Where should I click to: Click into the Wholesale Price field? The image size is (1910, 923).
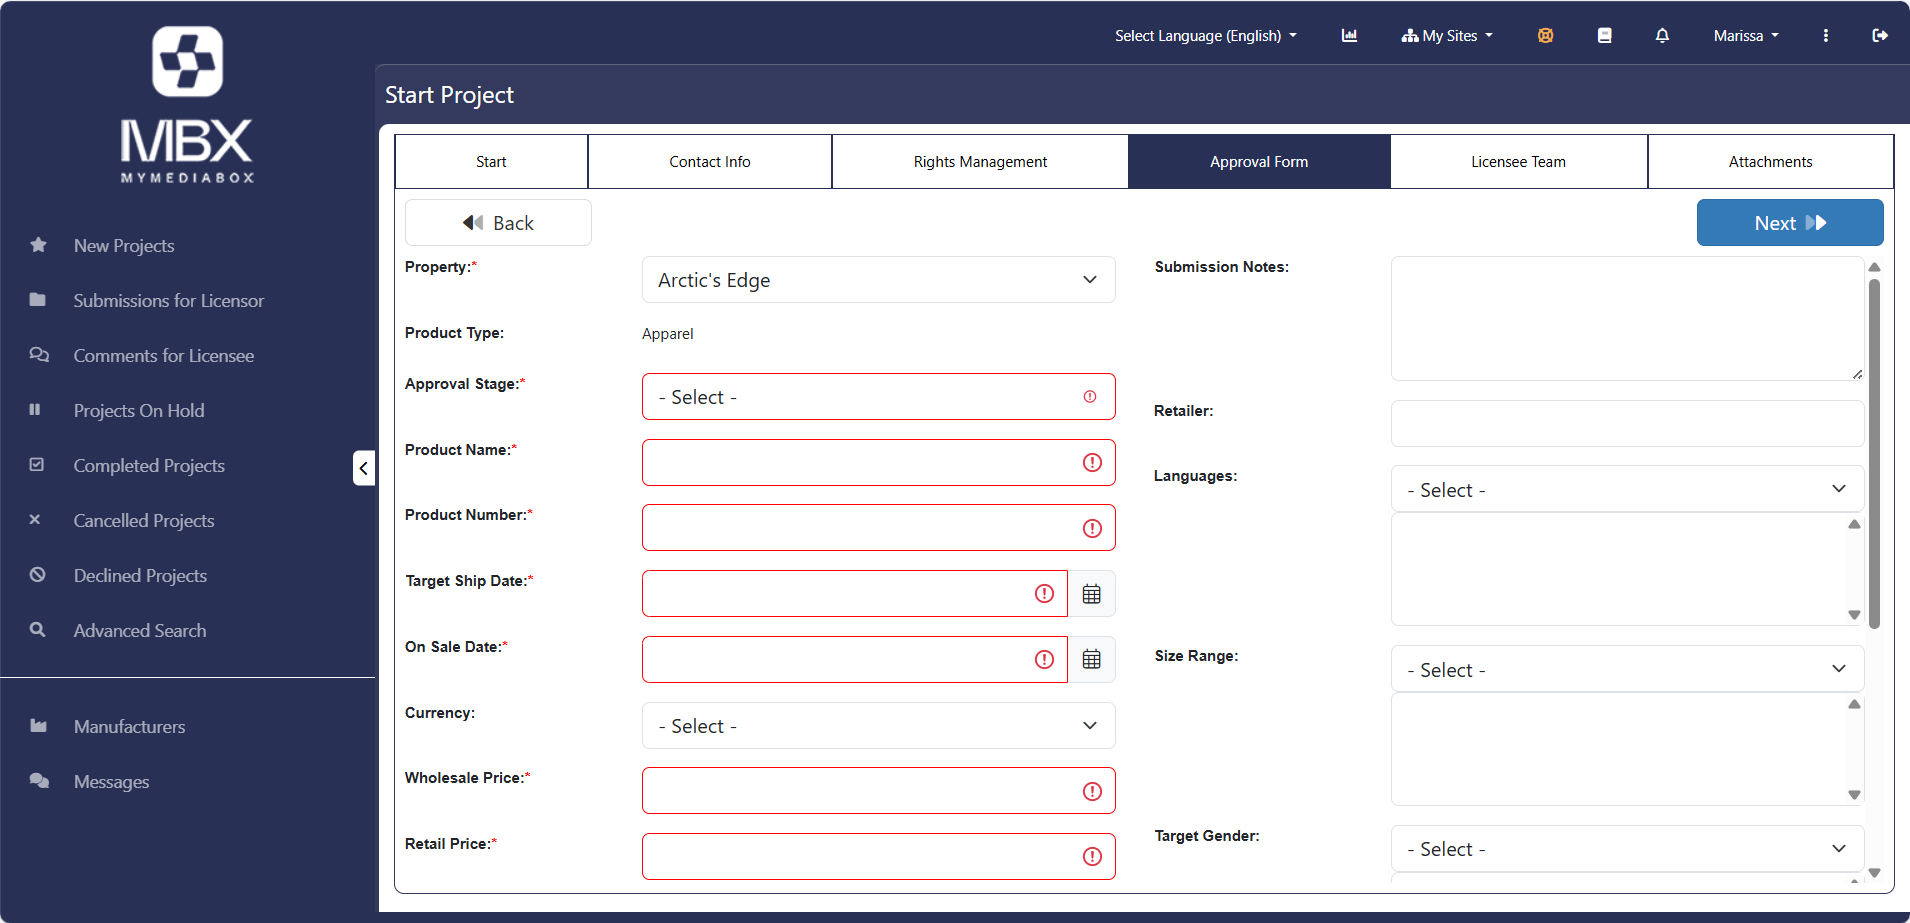click(x=878, y=791)
